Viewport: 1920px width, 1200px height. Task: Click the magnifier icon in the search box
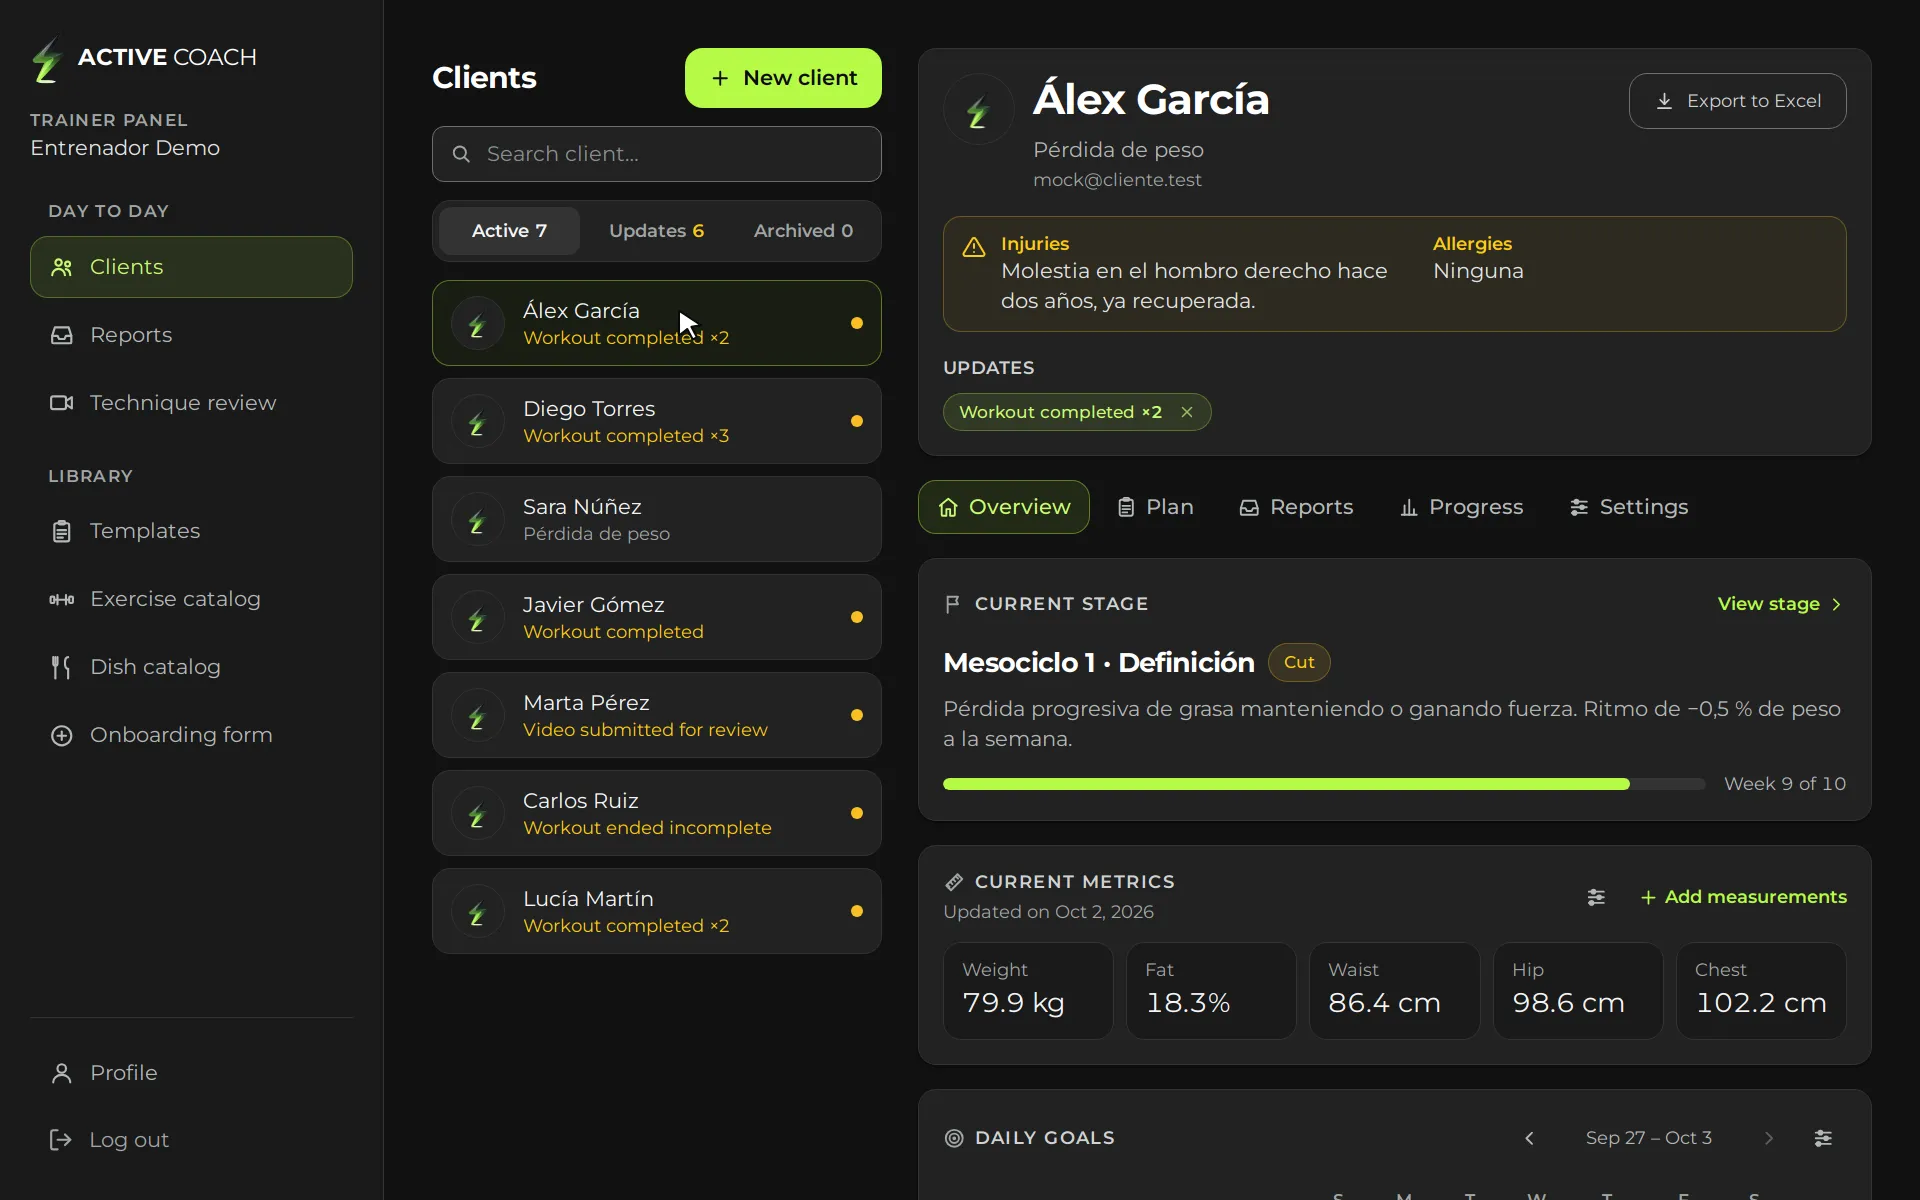click(461, 154)
